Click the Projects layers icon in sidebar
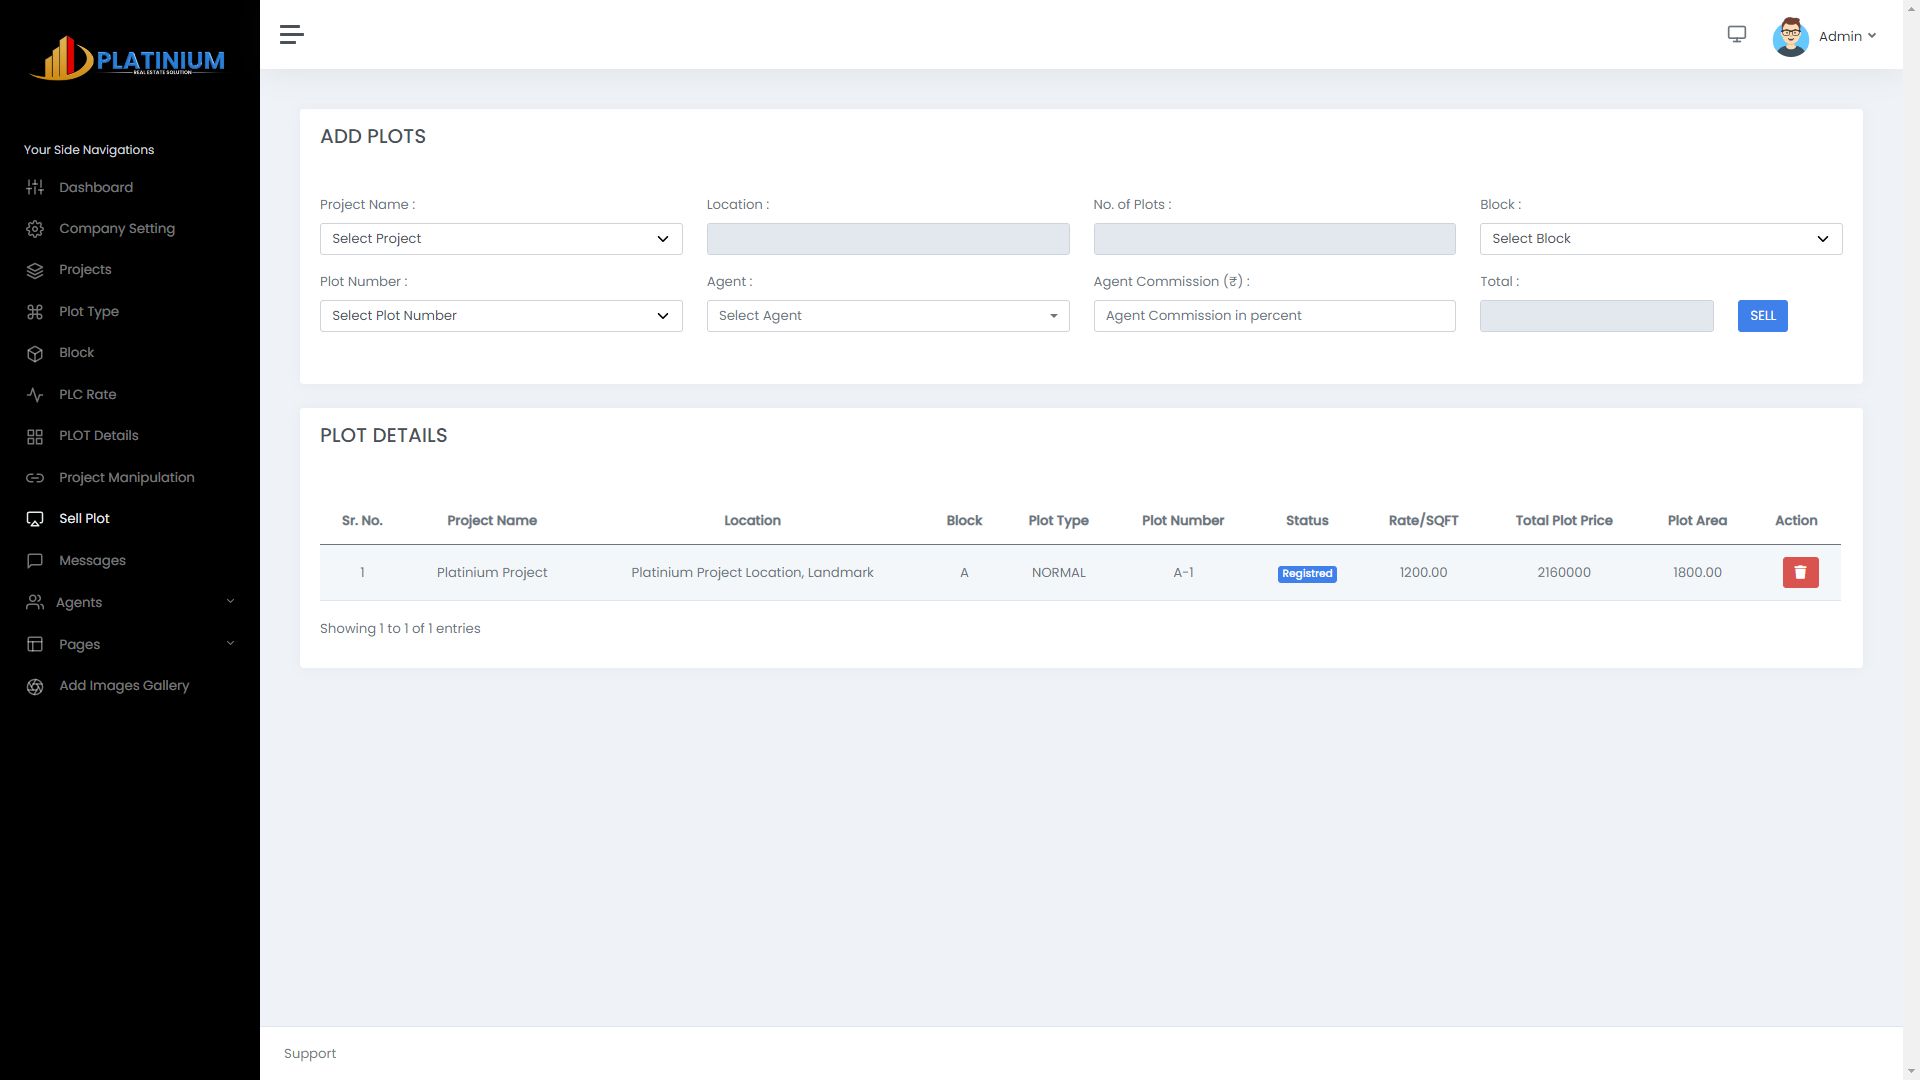Image resolution: width=1920 pixels, height=1080 pixels. click(35, 270)
